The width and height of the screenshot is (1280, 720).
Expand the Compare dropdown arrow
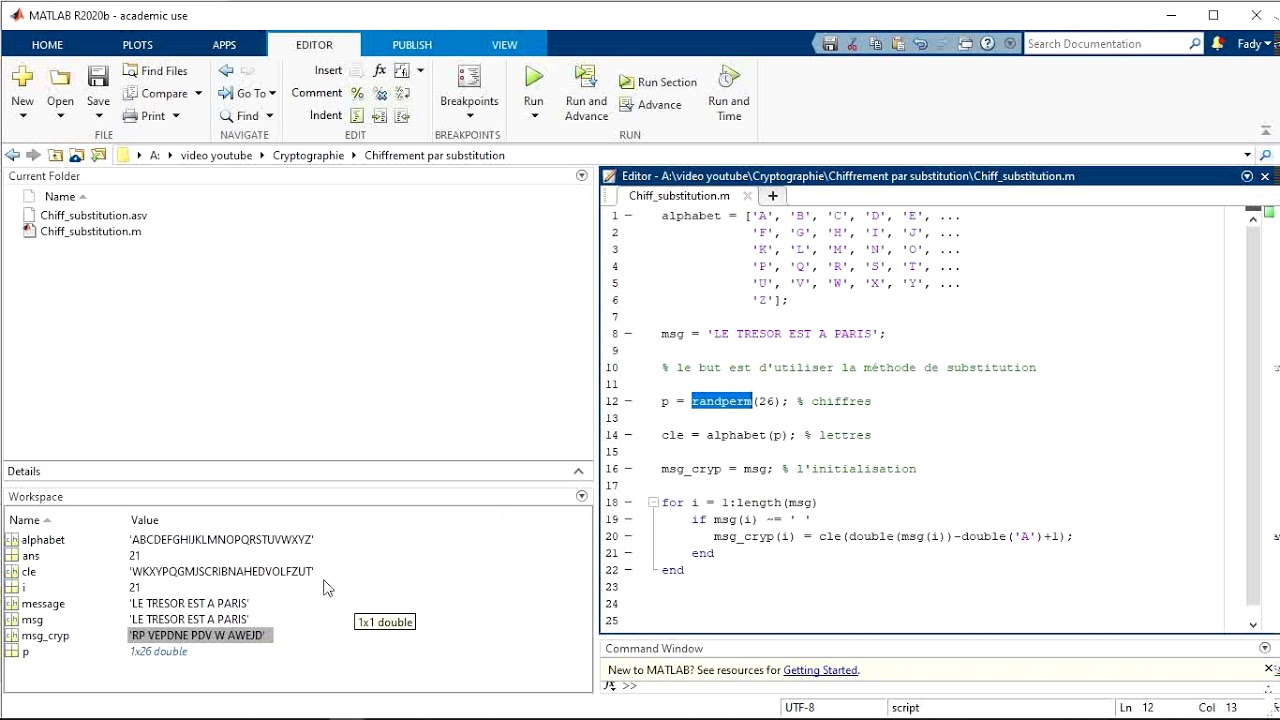click(x=198, y=94)
